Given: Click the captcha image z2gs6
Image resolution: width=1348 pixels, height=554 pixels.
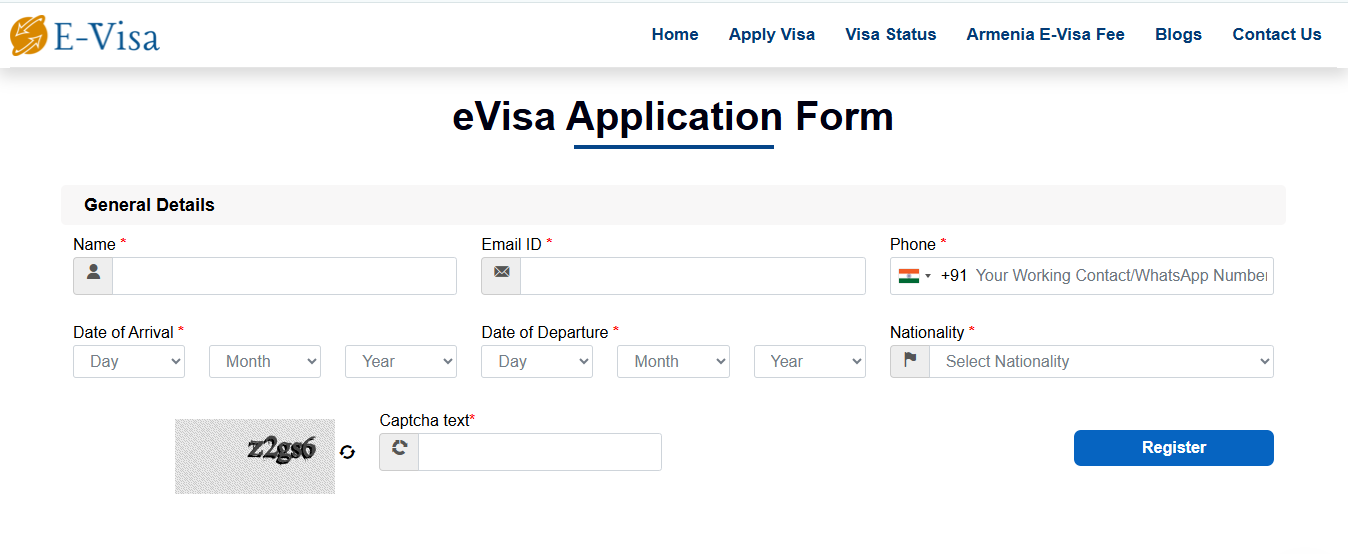Looking at the screenshot, I should point(255,456).
